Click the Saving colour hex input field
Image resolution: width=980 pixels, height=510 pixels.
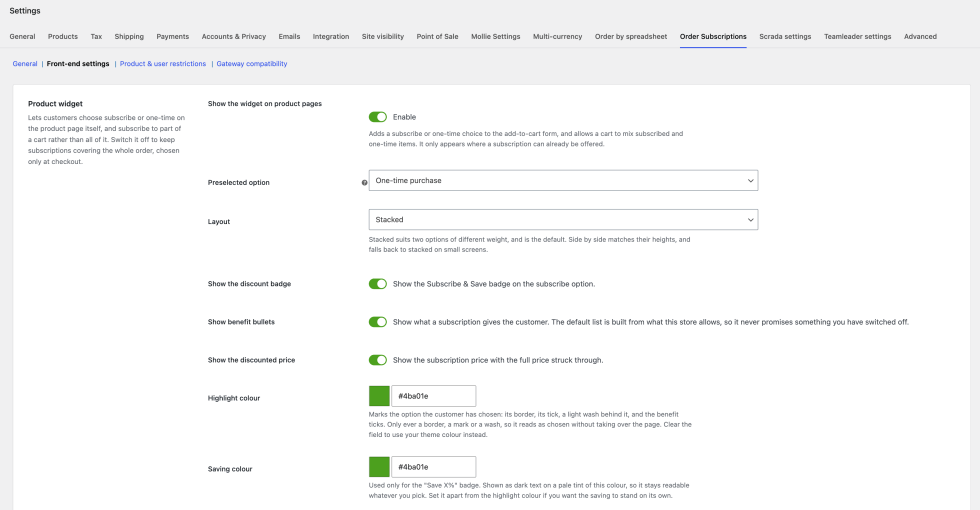(434, 467)
